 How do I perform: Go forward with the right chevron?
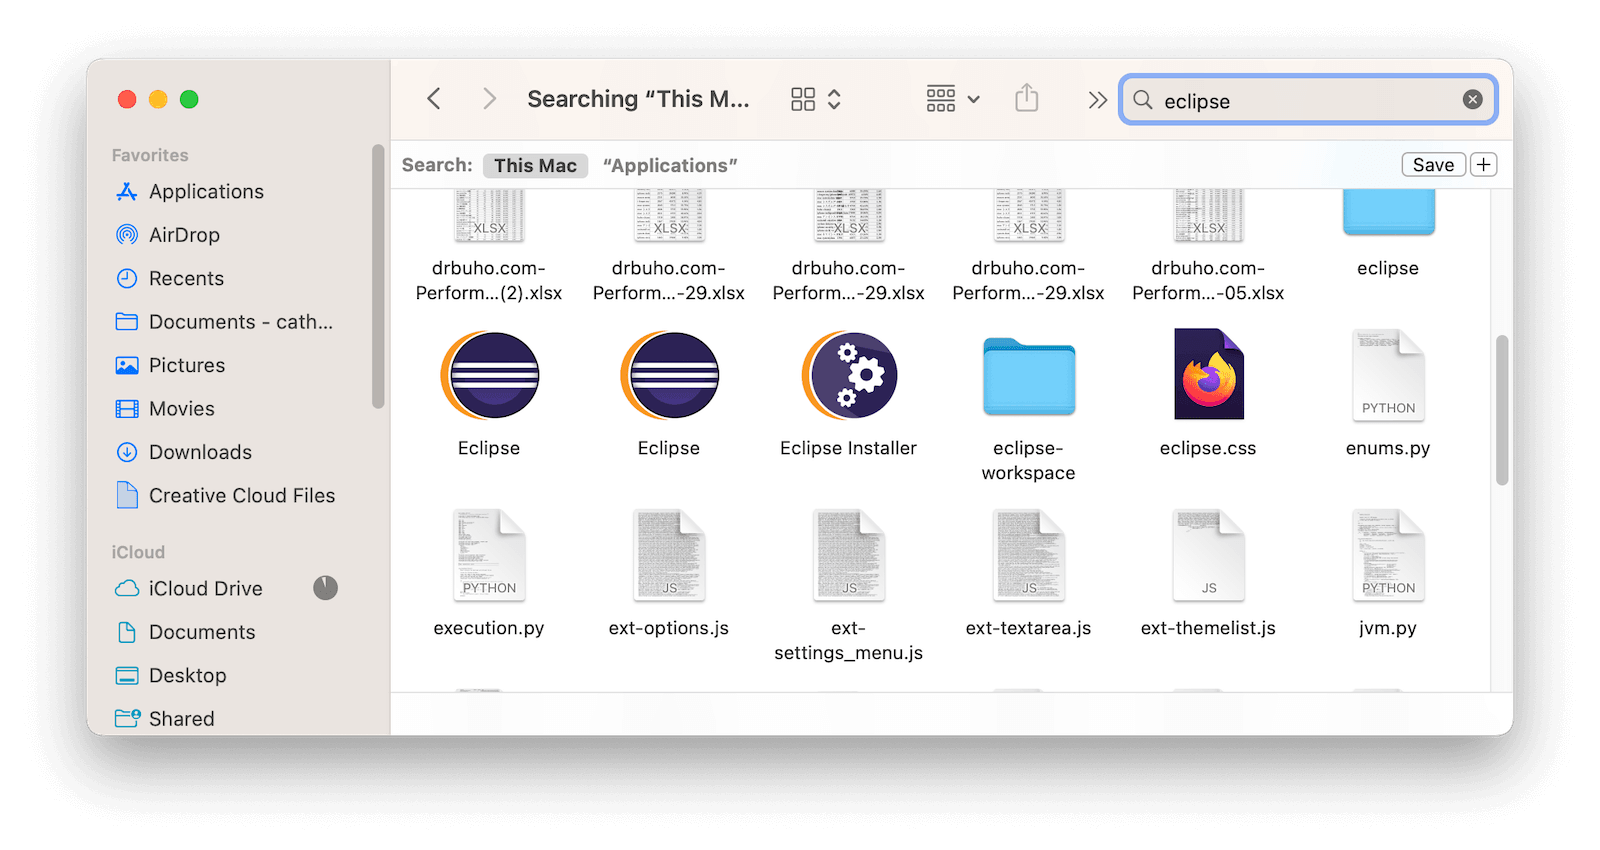[x=489, y=99]
